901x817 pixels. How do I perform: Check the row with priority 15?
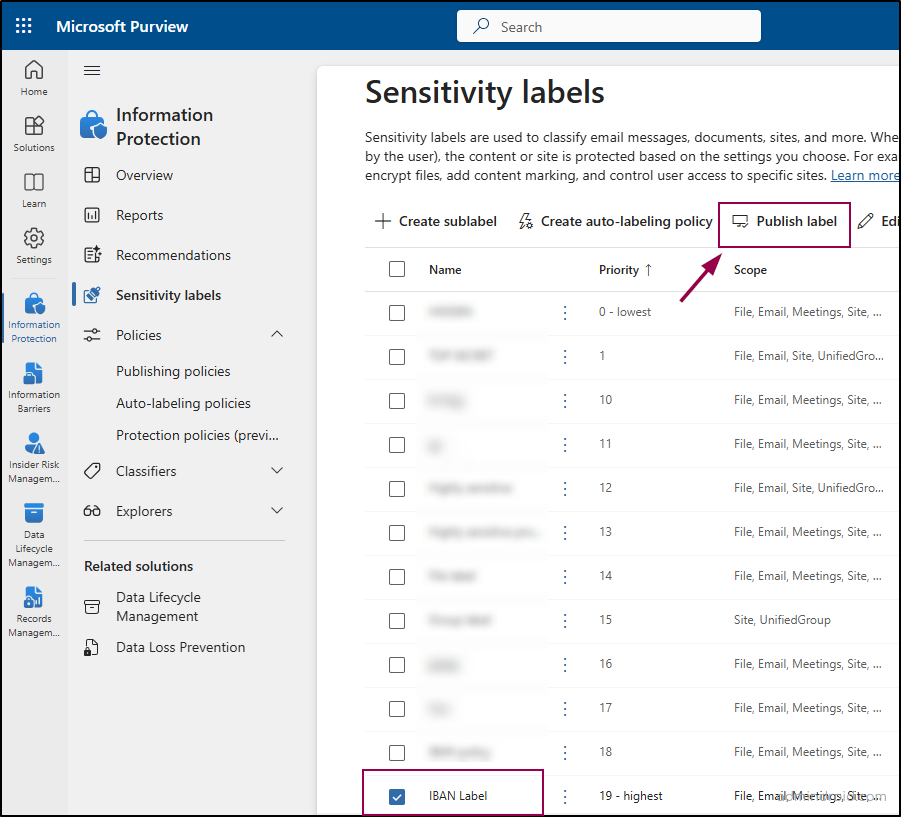397,620
